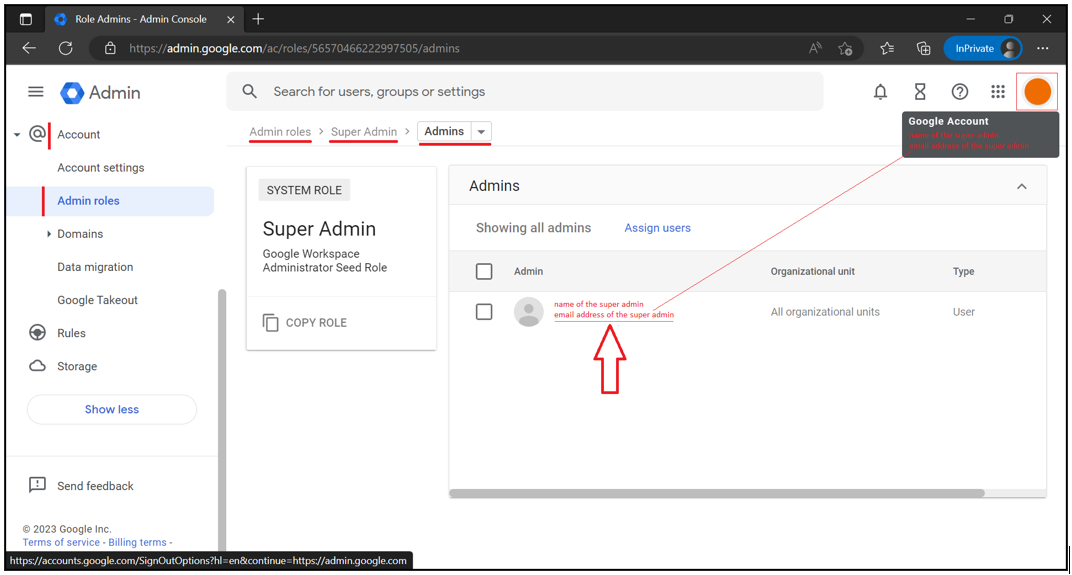Open a new browser tab
The height and width of the screenshot is (575, 1072).
coord(258,19)
